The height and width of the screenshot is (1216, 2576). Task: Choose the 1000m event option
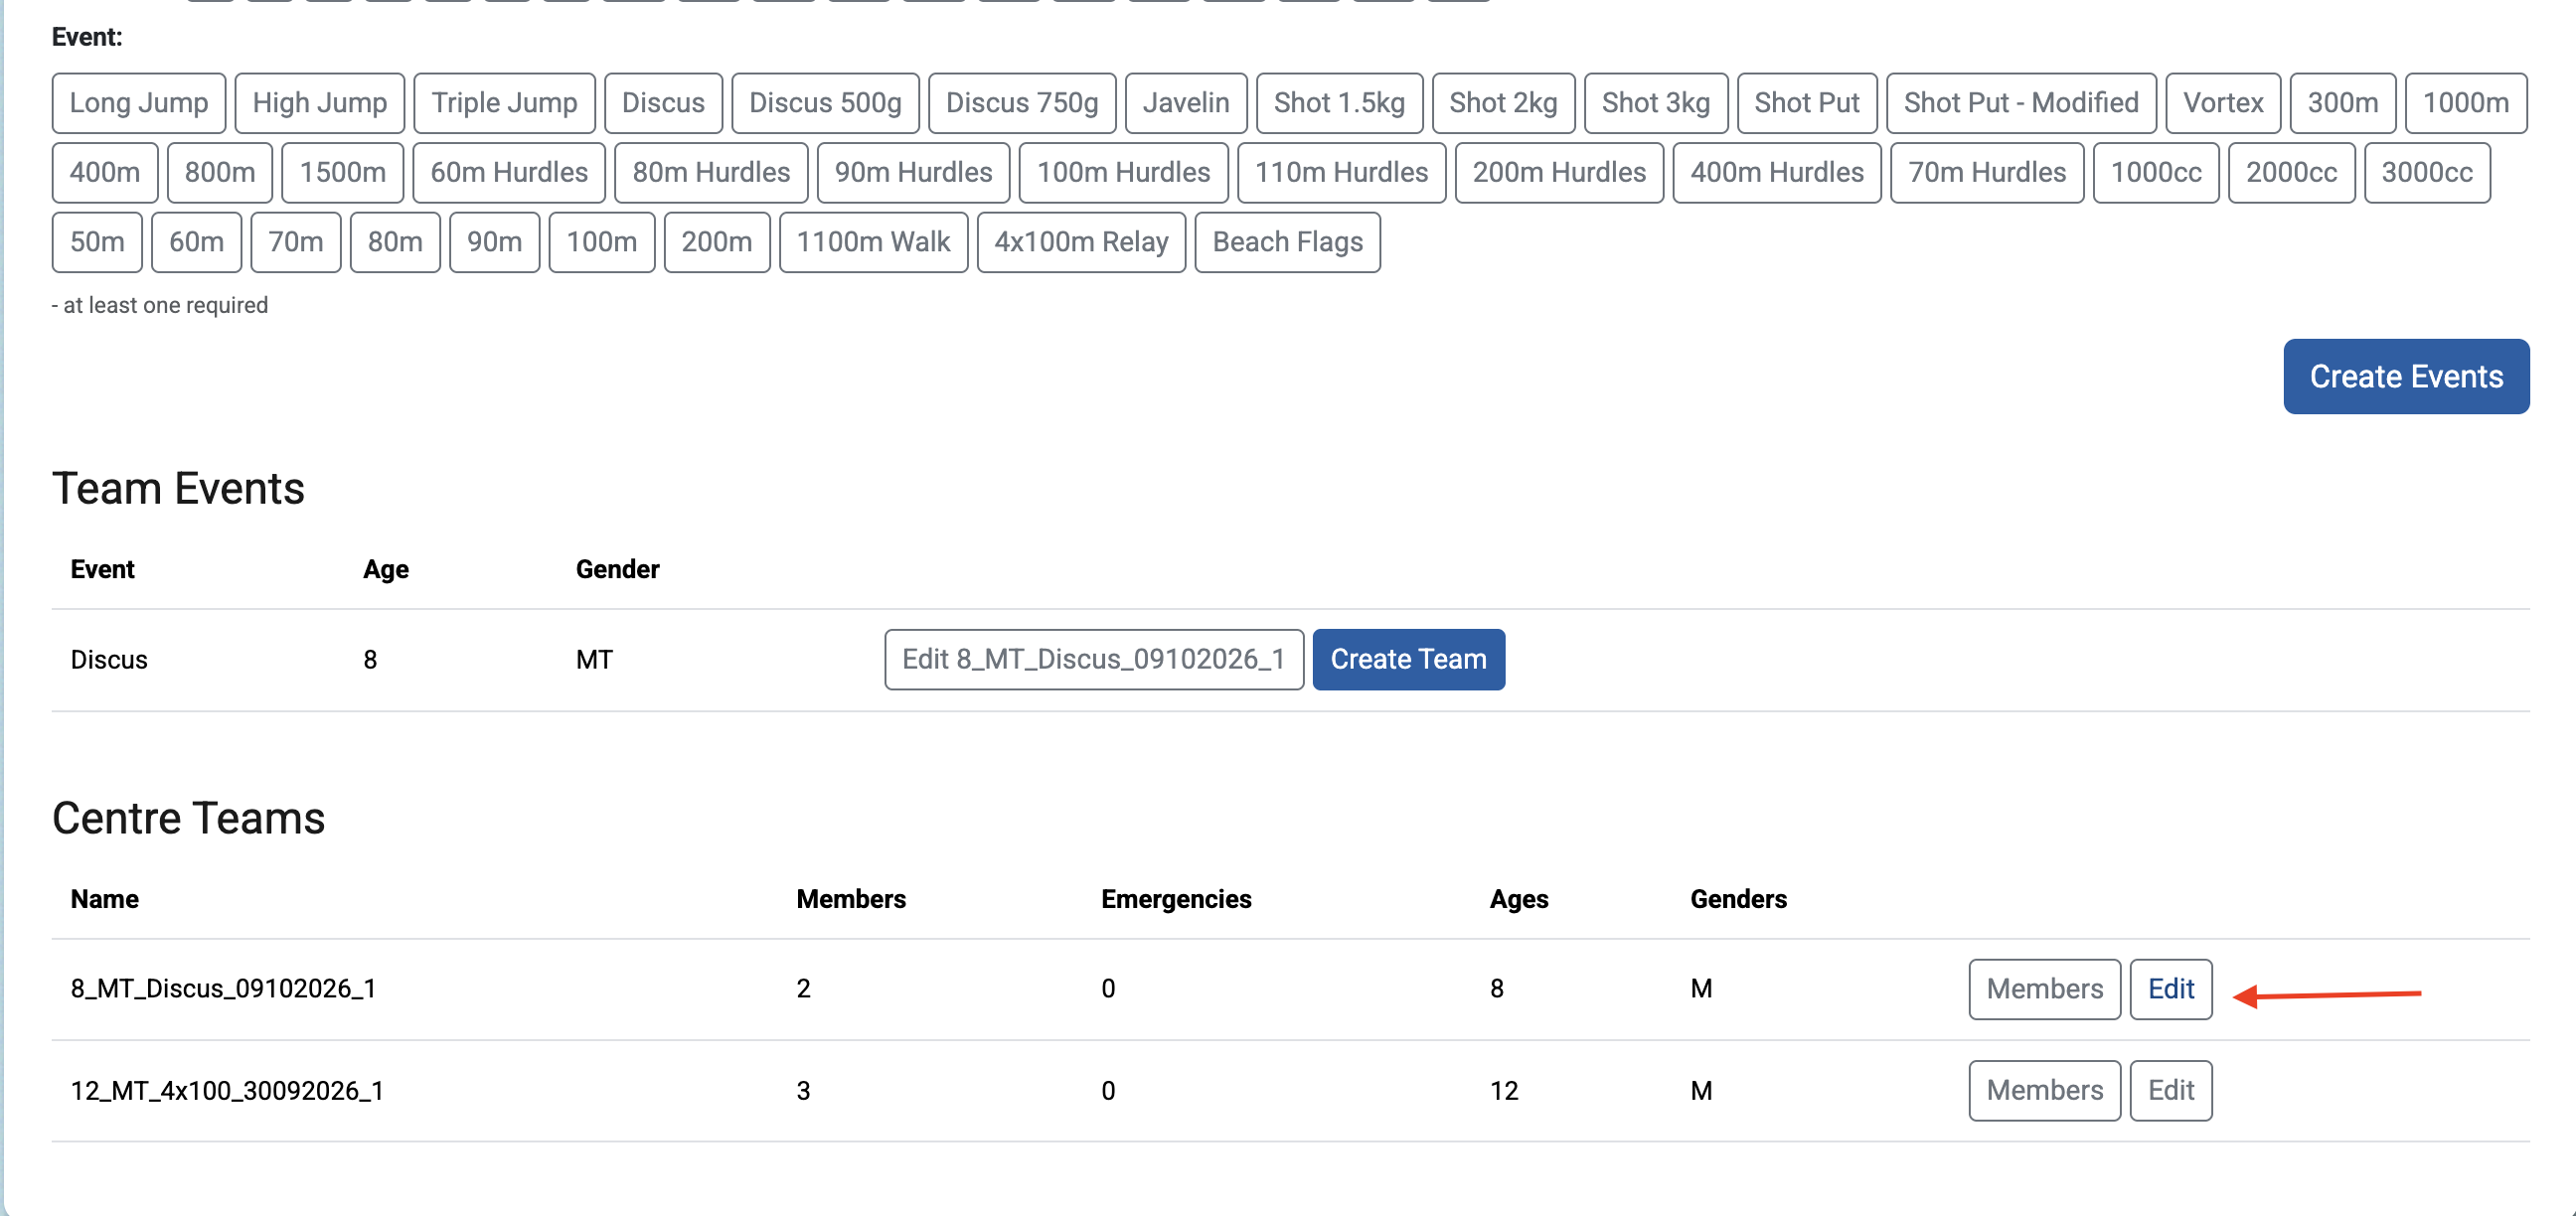click(x=2466, y=103)
